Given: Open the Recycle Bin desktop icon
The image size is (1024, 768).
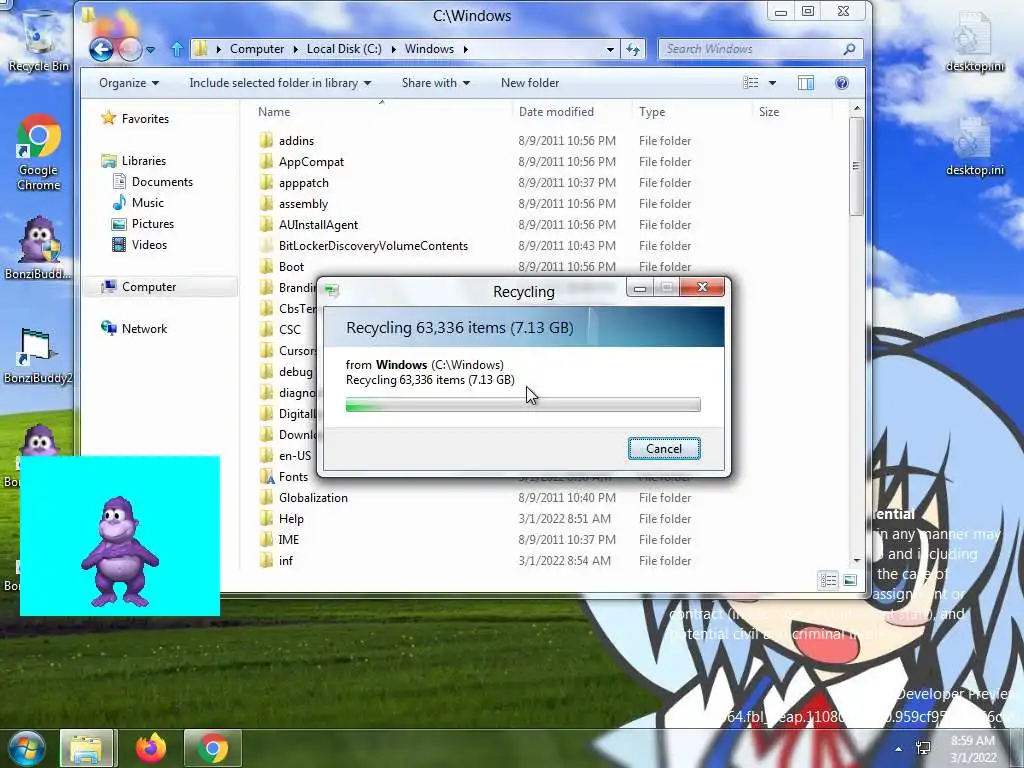Looking at the screenshot, I should [x=39, y=41].
